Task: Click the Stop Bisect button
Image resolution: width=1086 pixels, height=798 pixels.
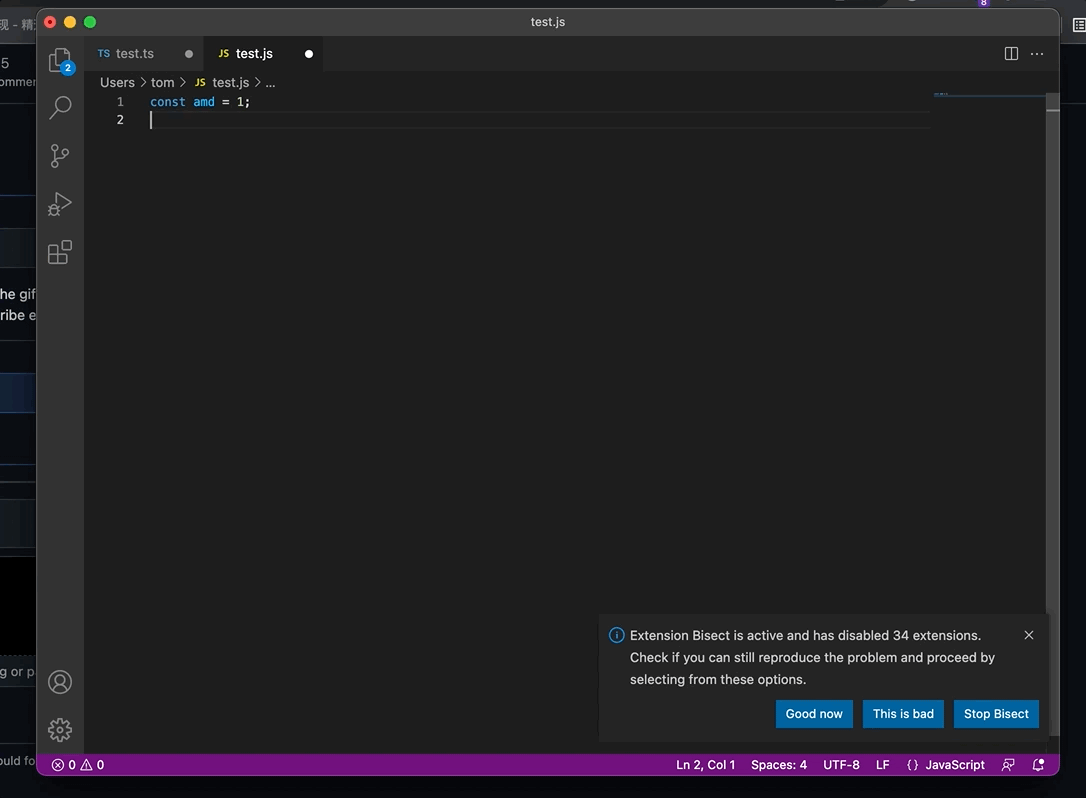Action: point(996,714)
